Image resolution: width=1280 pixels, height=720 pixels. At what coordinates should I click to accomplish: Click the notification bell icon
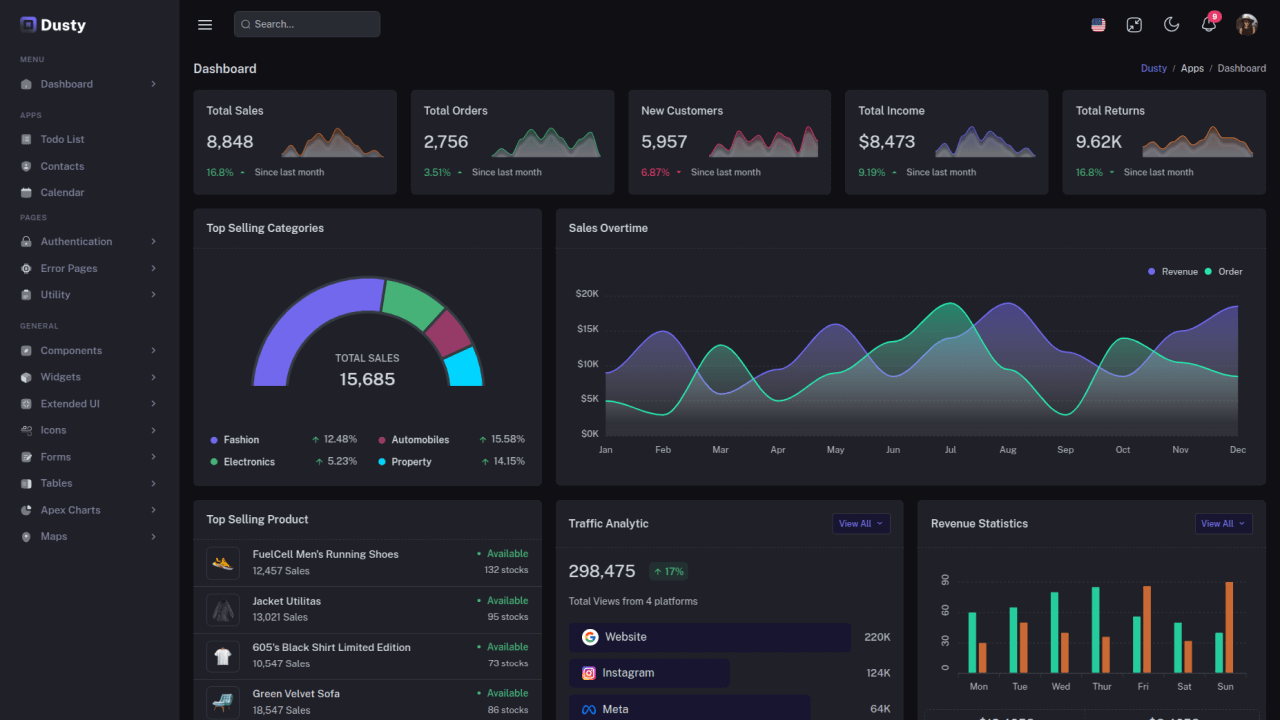(x=1208, y=24)
